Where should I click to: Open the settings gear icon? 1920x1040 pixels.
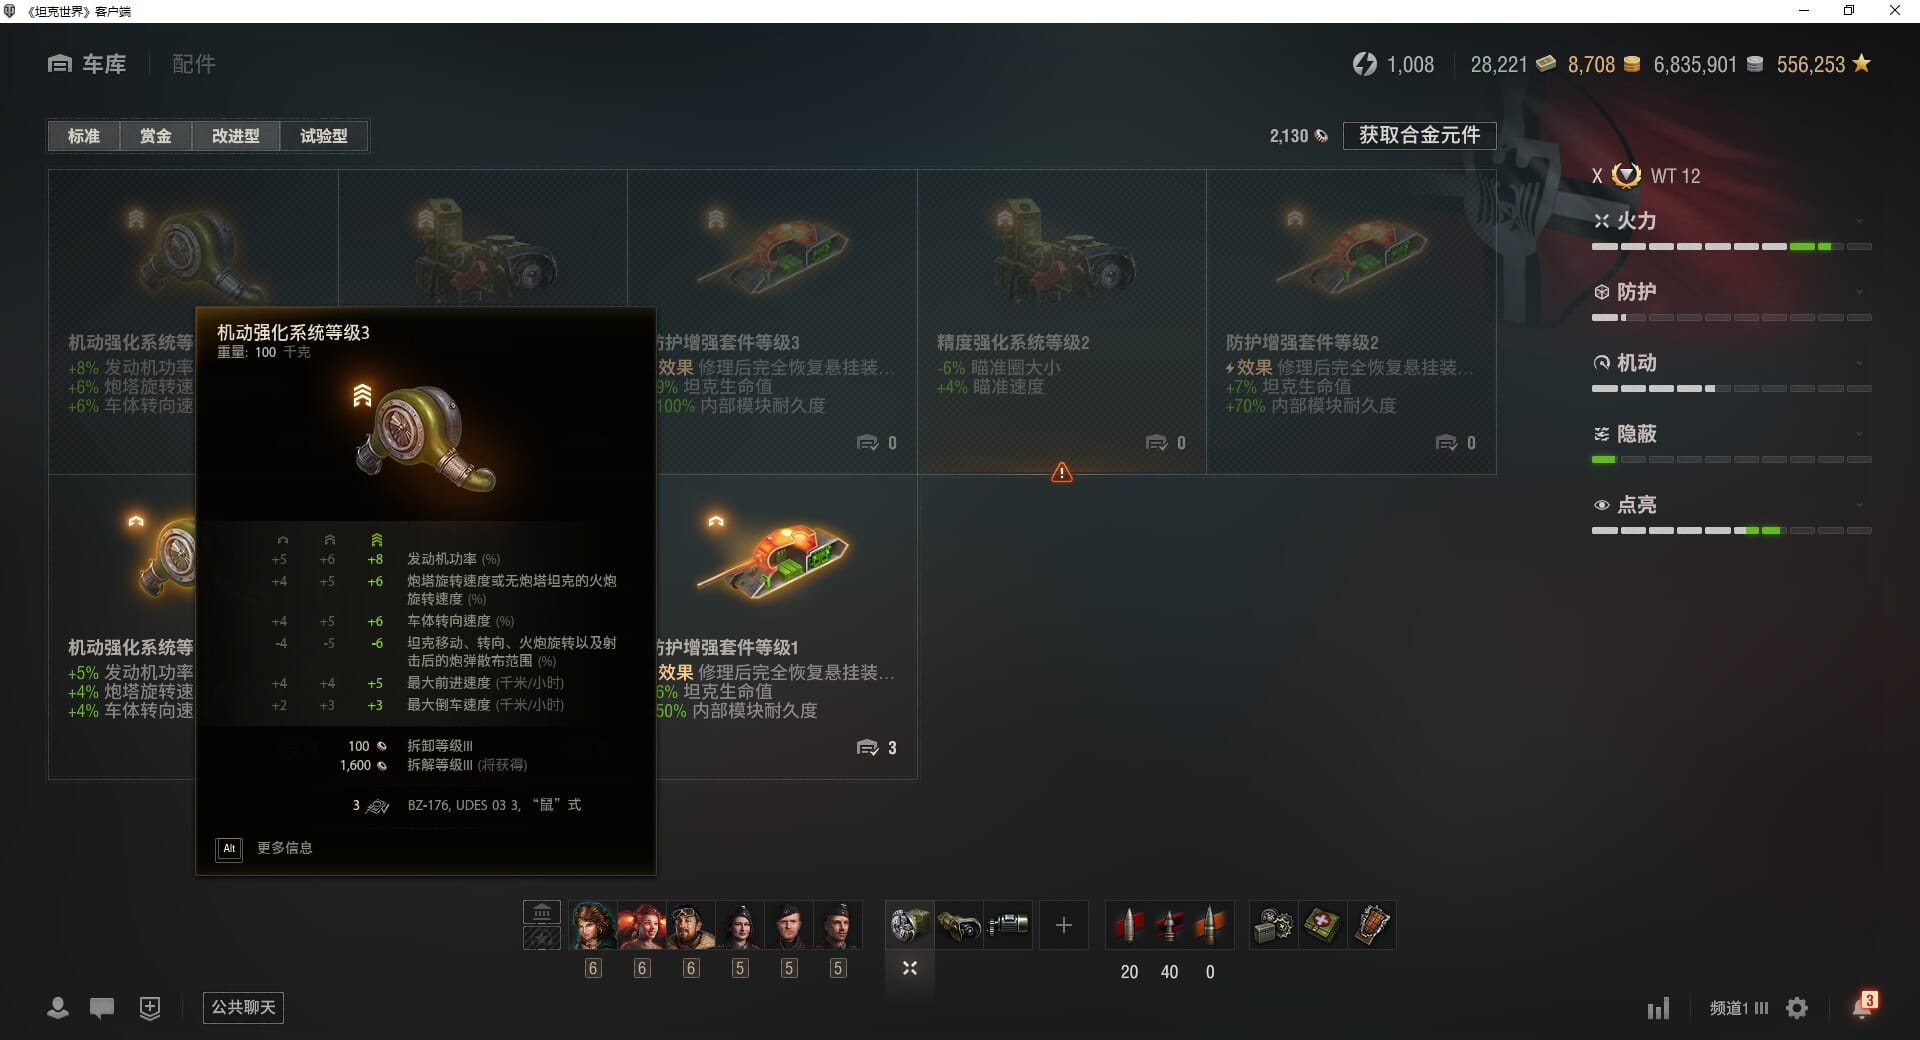pyautogui.click(x=1797, y=1008)
